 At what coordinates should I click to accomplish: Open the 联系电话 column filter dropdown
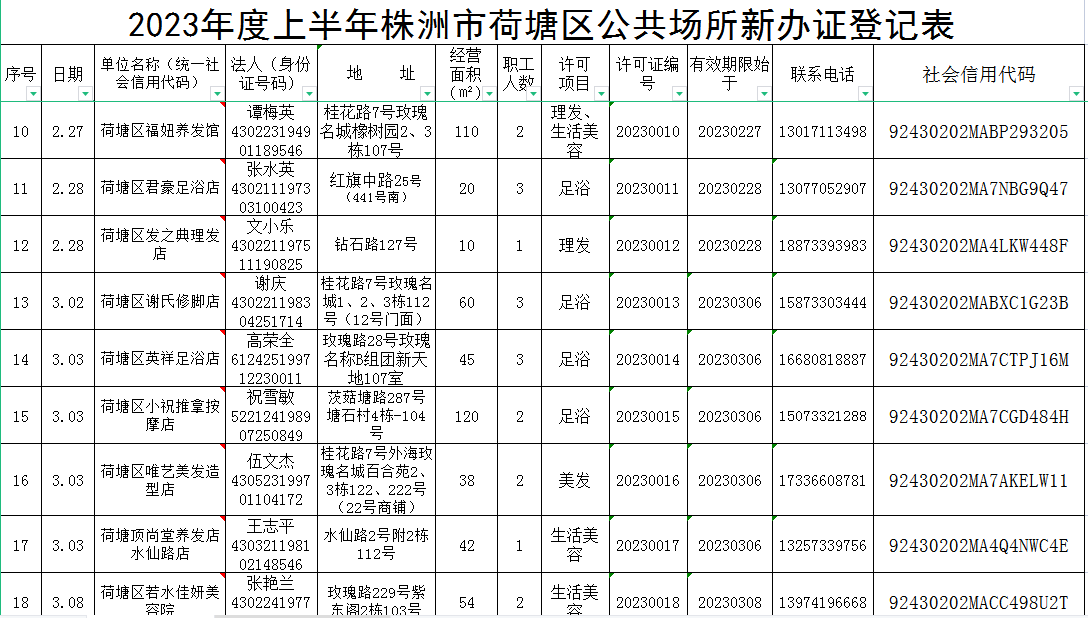[x=865, y=94]
